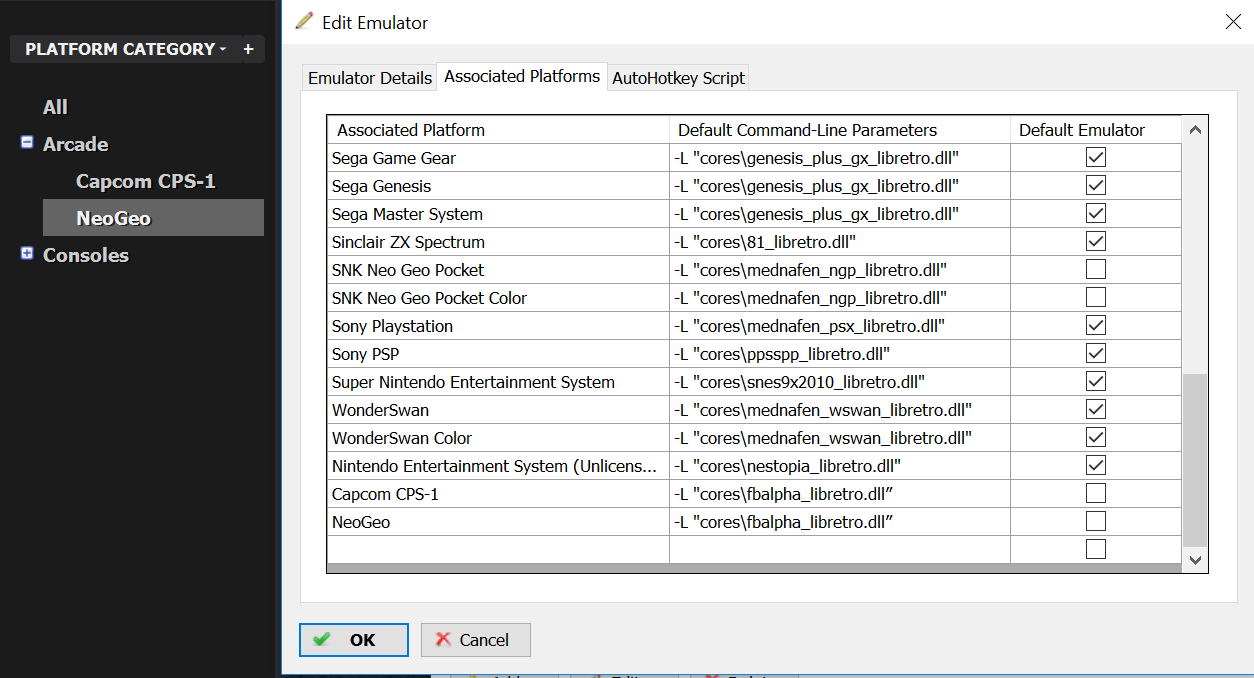1254x678 pixels.
Task: Toggle Default Emulator for Sinclair ZX Spectrum
Action: (x=1096, y=241)
